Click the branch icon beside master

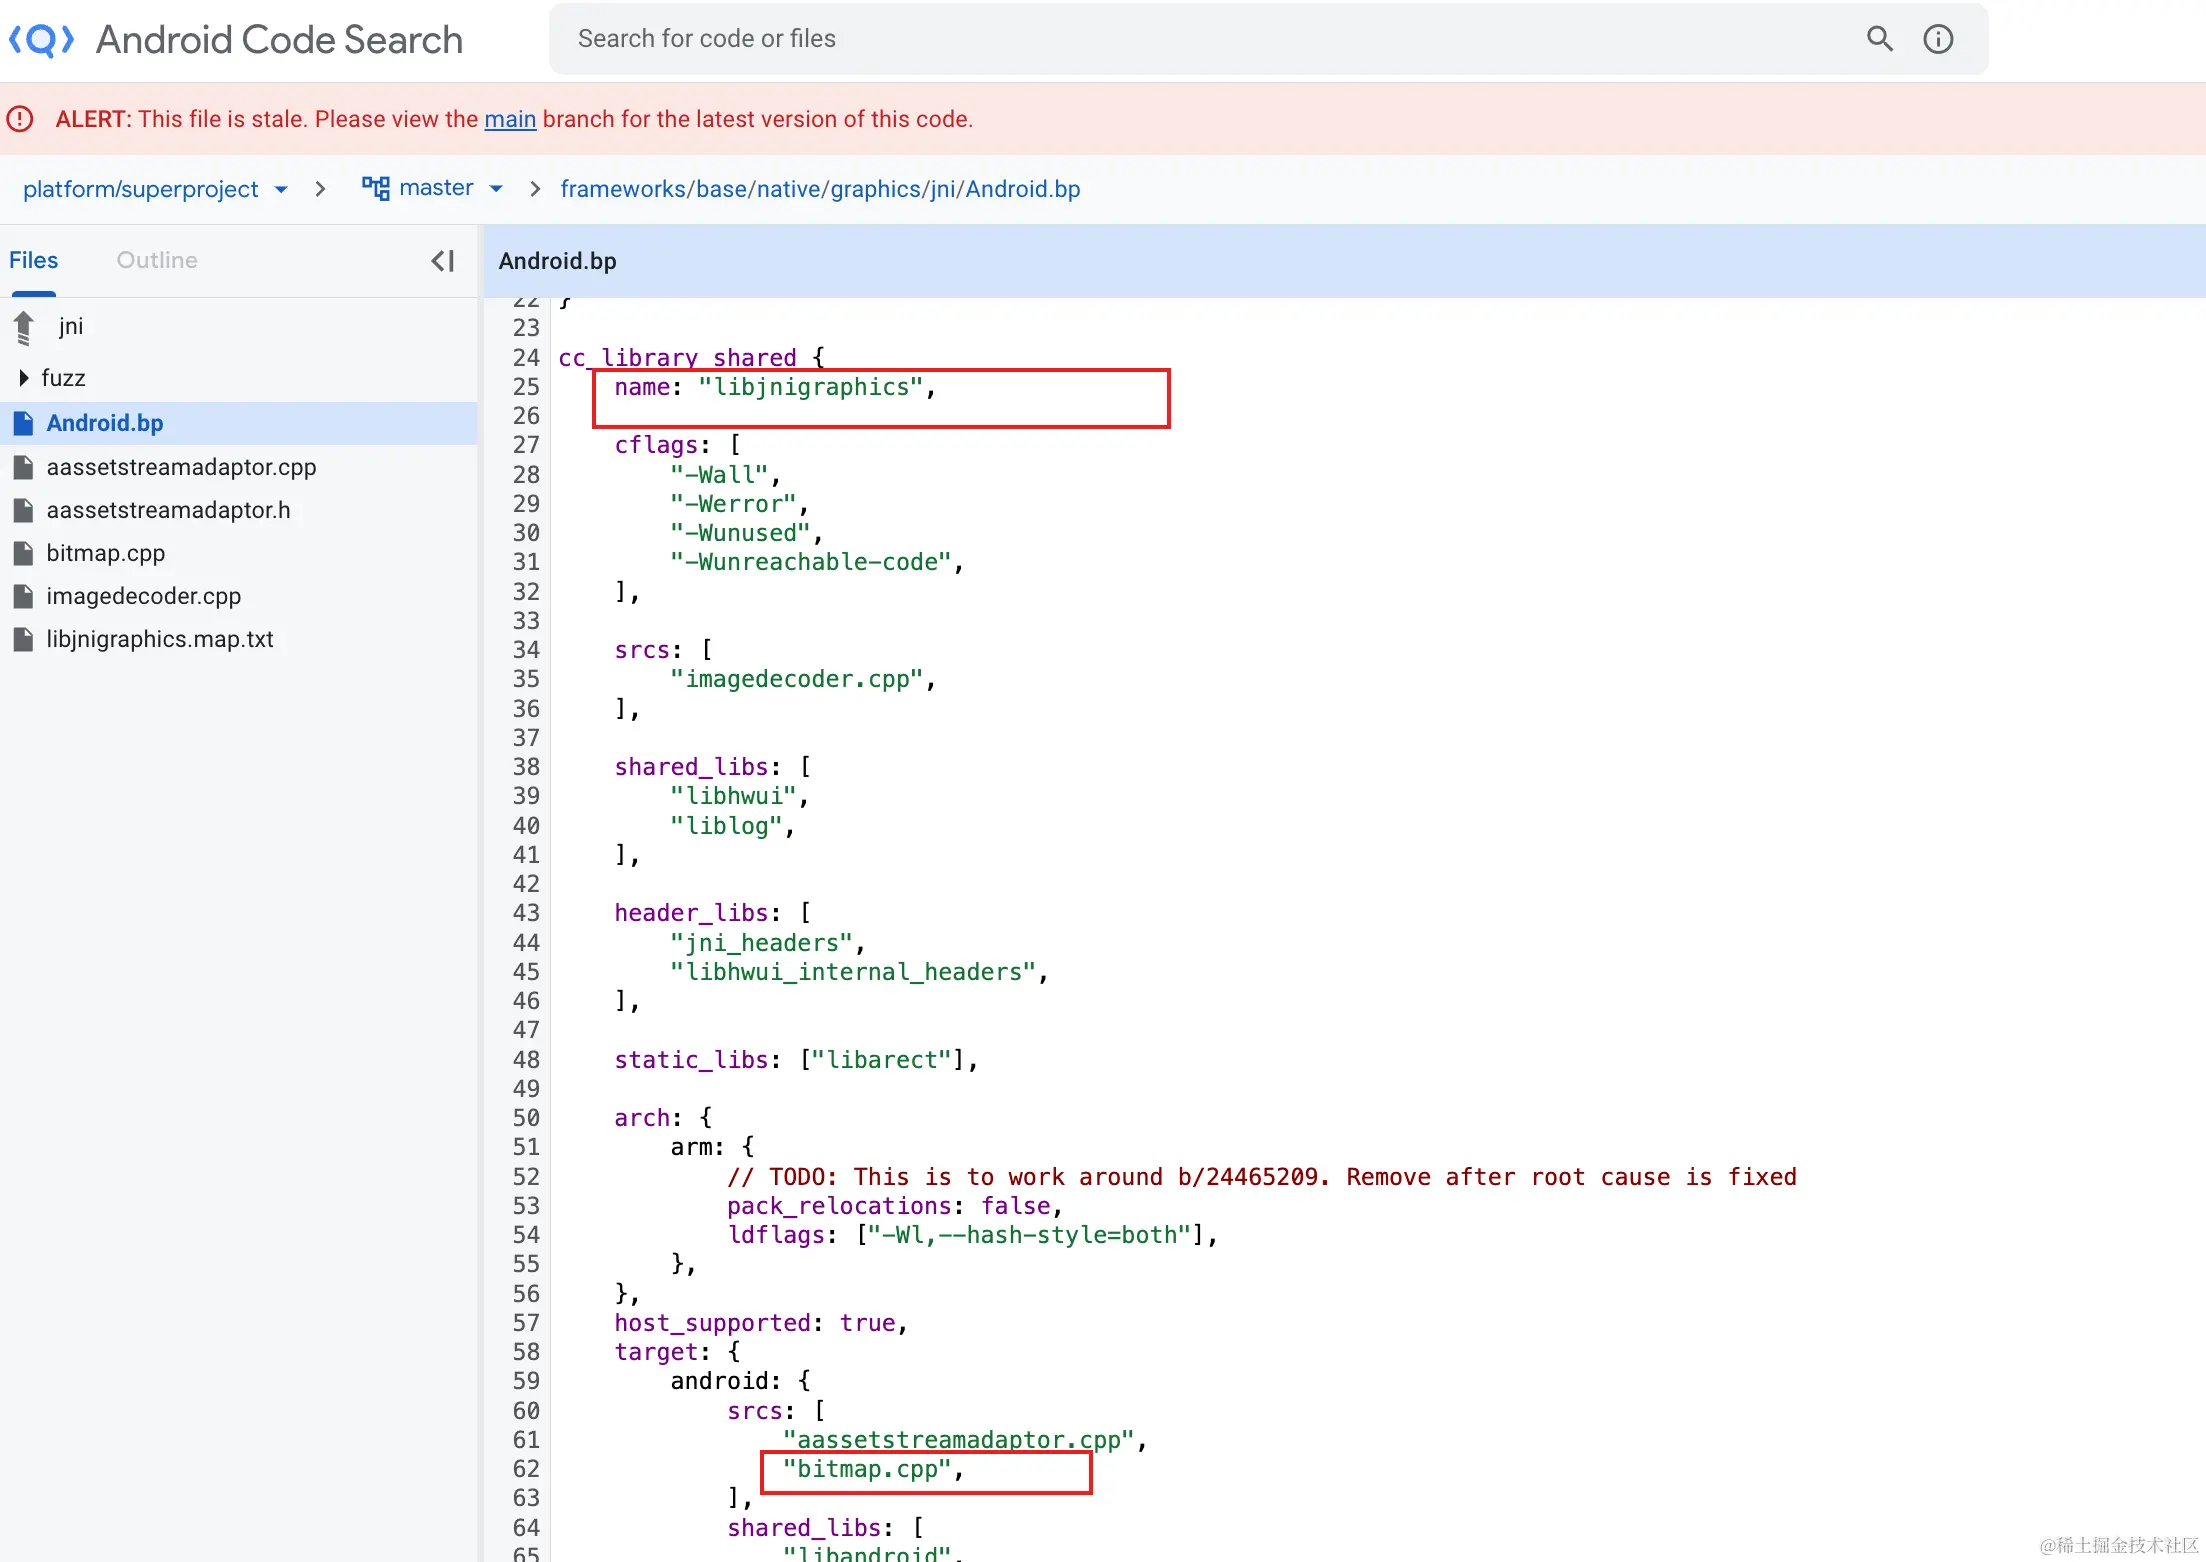click(x=376, y=188)
